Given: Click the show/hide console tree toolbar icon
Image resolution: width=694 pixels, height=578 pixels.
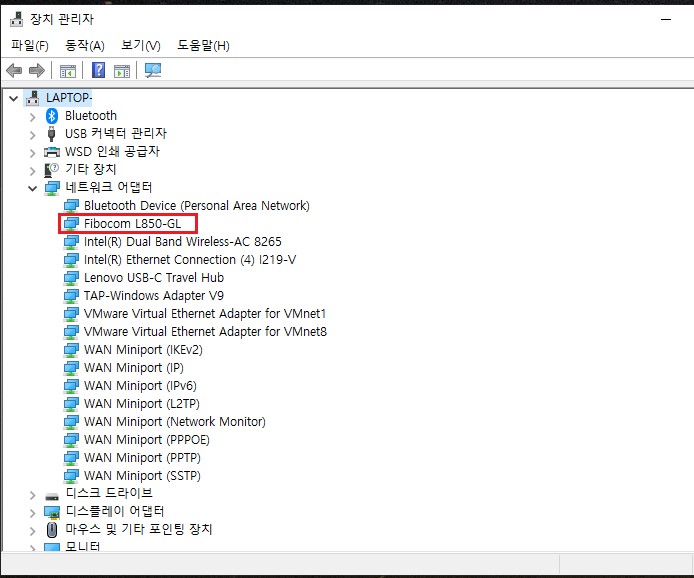Looking at the screenshot, I should tap(68, 71).
